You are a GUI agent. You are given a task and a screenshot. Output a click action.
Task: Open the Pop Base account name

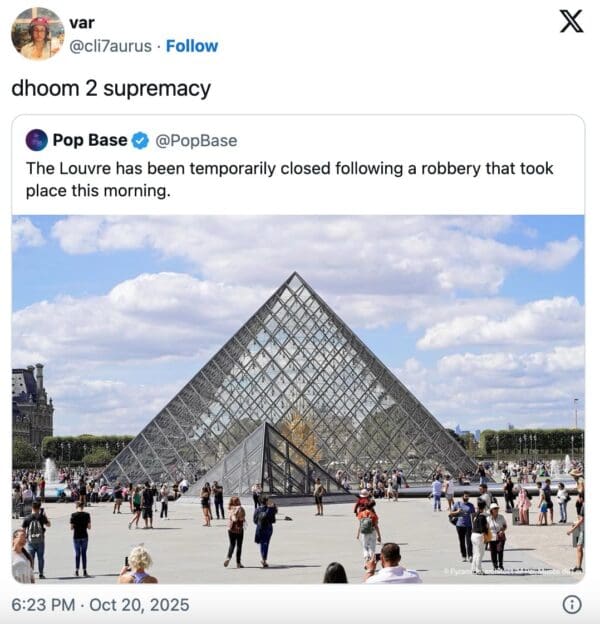tap(90, 140)
